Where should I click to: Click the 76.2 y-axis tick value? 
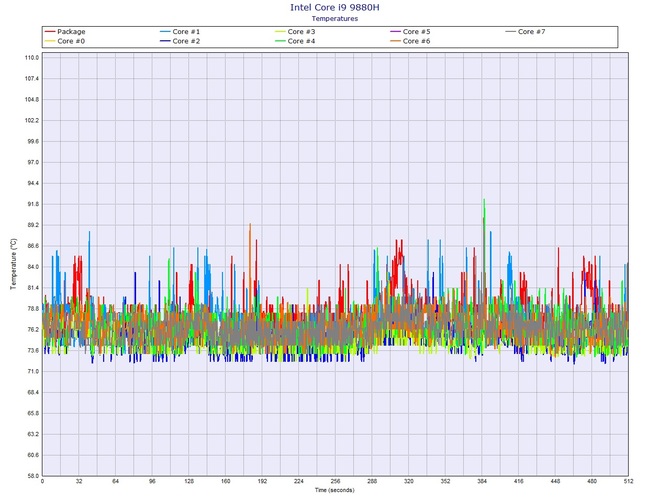point(32,329)
